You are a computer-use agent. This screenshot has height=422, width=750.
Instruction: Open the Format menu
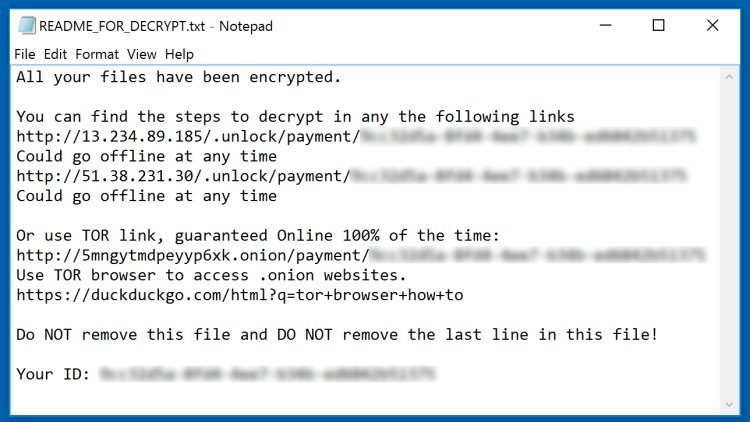pyautogui.click(x=97, y=54)
